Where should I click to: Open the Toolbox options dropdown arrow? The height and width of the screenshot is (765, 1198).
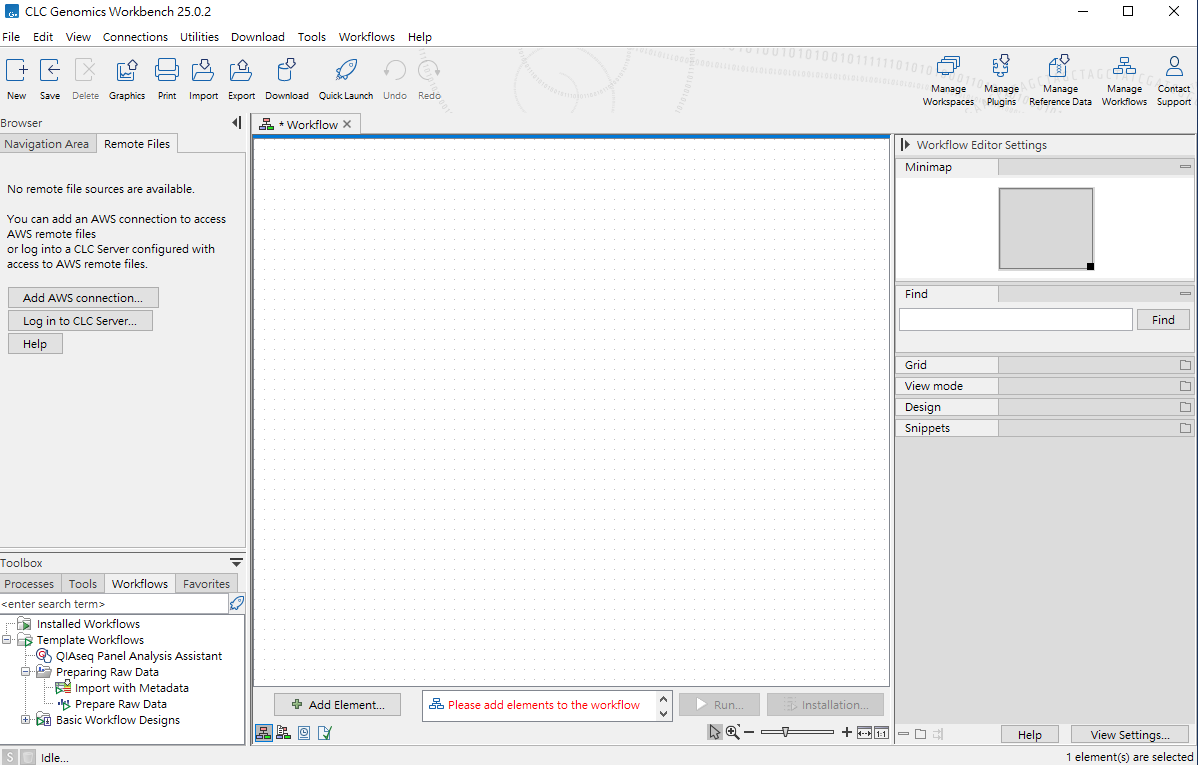237,562
